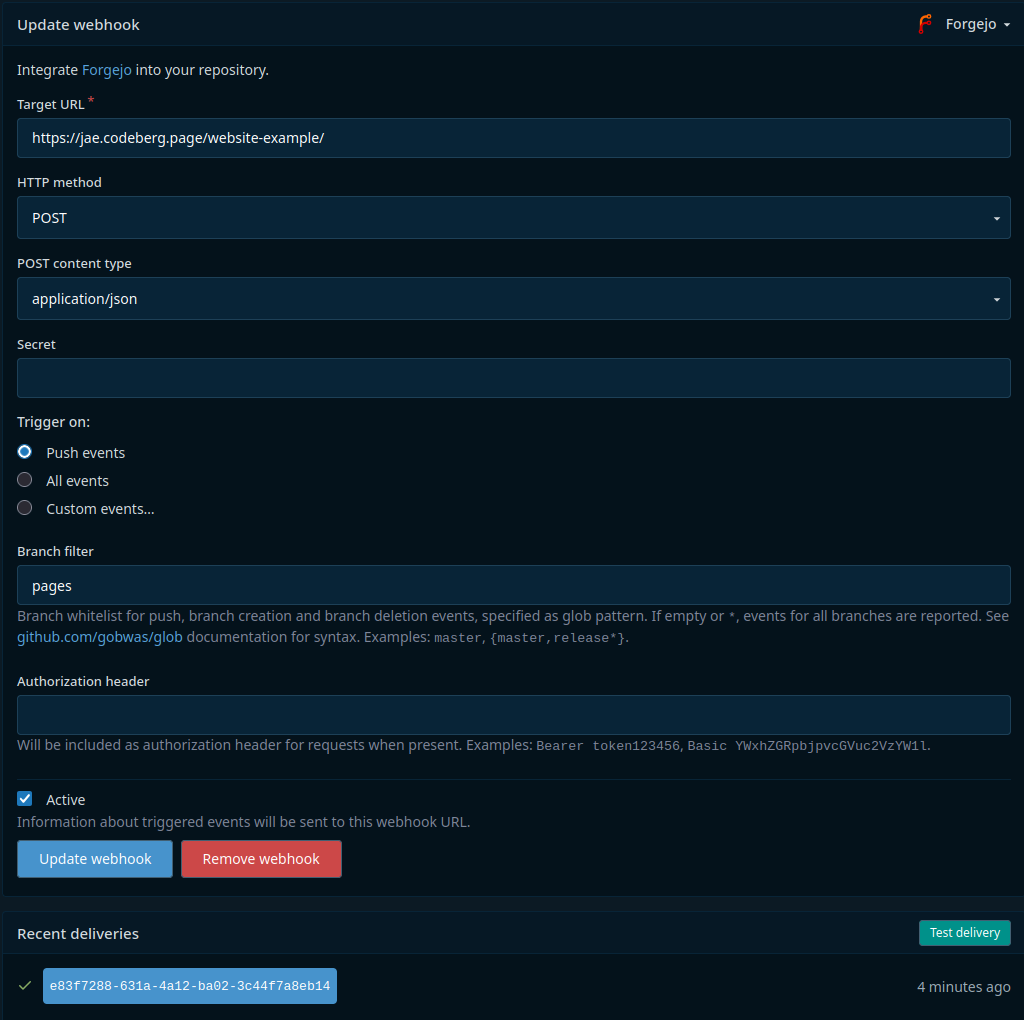Screen dimensions: 1024x1020
Task: Click the Update webhook button
Action: pyautogui.click(x=94, y=858)
